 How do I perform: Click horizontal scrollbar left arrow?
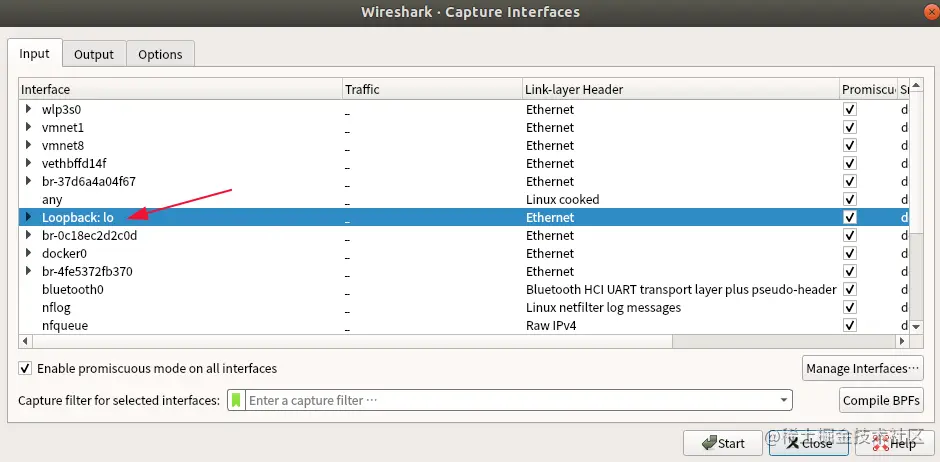point(25,341)
